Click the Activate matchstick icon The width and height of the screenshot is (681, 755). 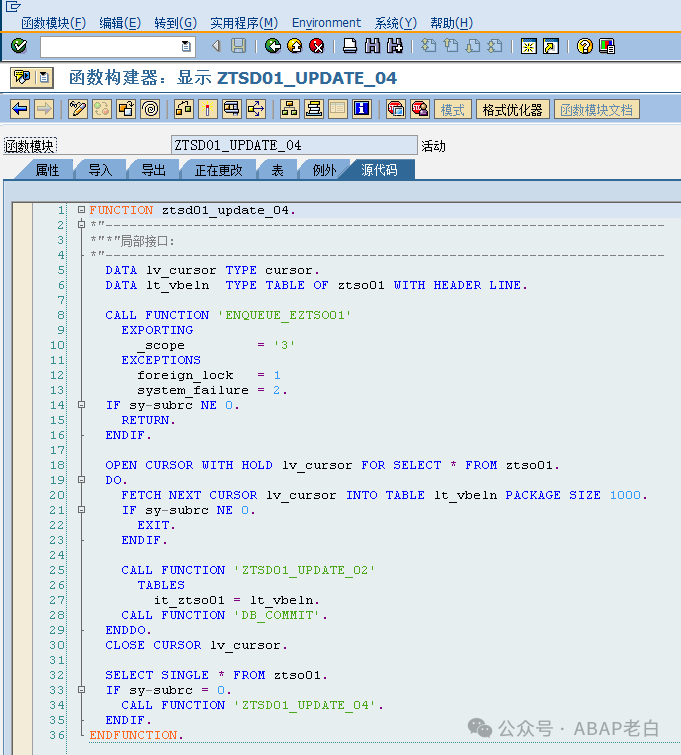pos(208,109)
